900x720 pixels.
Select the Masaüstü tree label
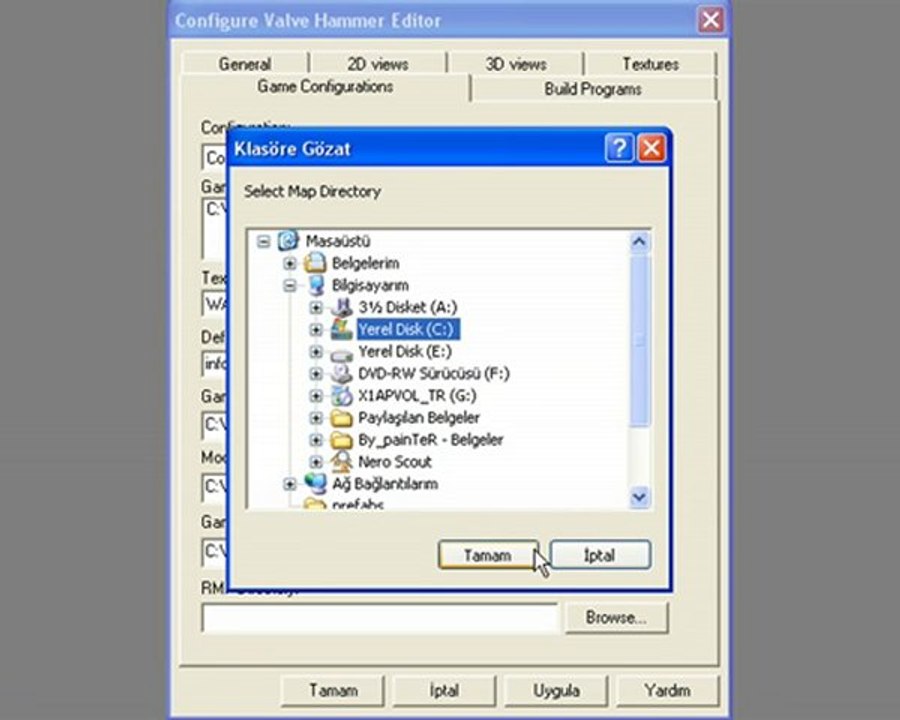(338, 241)
